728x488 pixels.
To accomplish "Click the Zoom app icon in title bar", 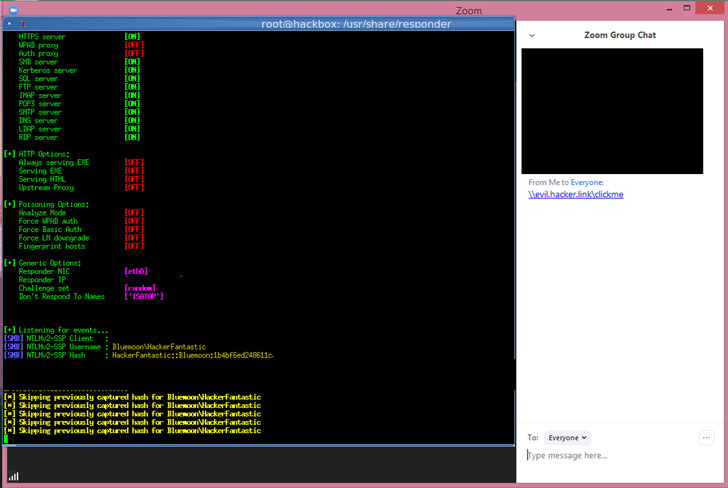I will [13, 10].
